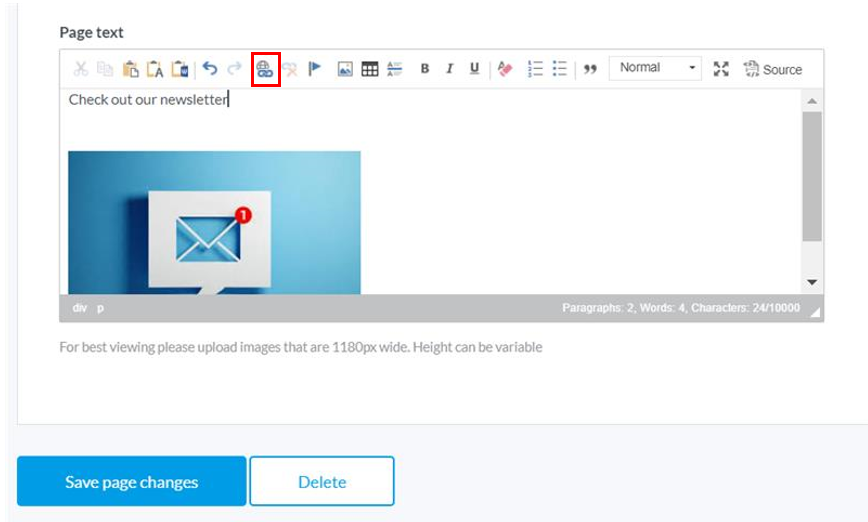
Task: Open the Insert Image tool
Action: pos(345,69)
